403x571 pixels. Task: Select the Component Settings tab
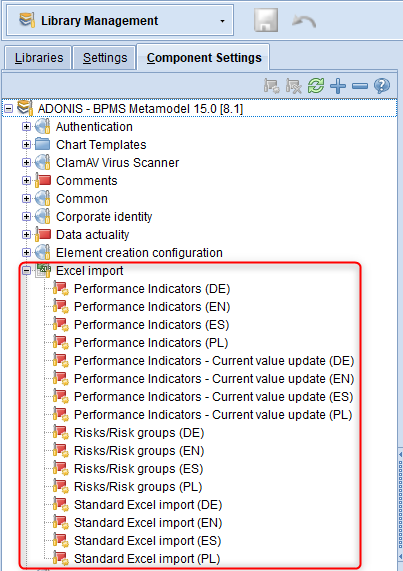pyautogui.click(x=204, y=58)
